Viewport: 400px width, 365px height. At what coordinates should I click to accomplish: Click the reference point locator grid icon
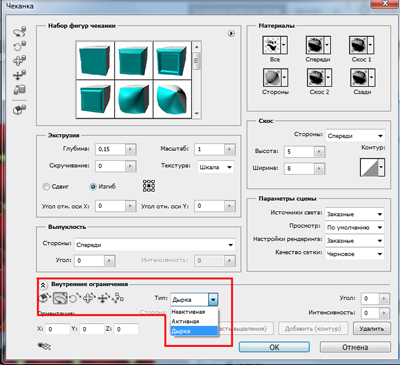149,186
